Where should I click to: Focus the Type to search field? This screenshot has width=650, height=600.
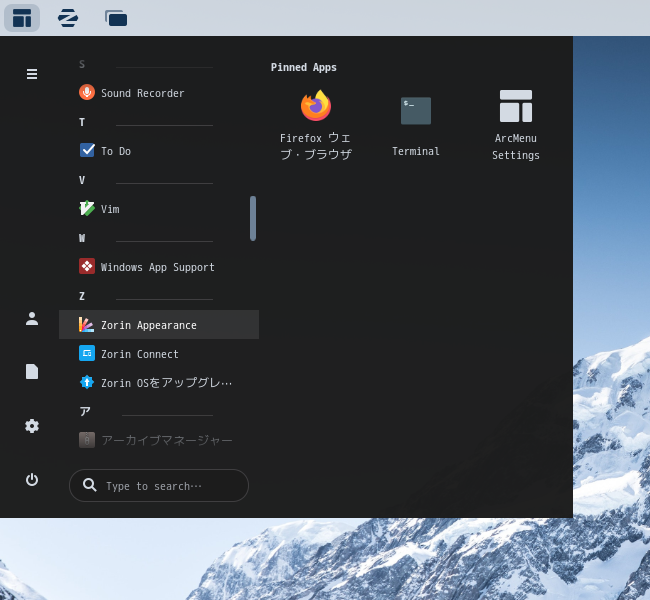pos(159,485)
